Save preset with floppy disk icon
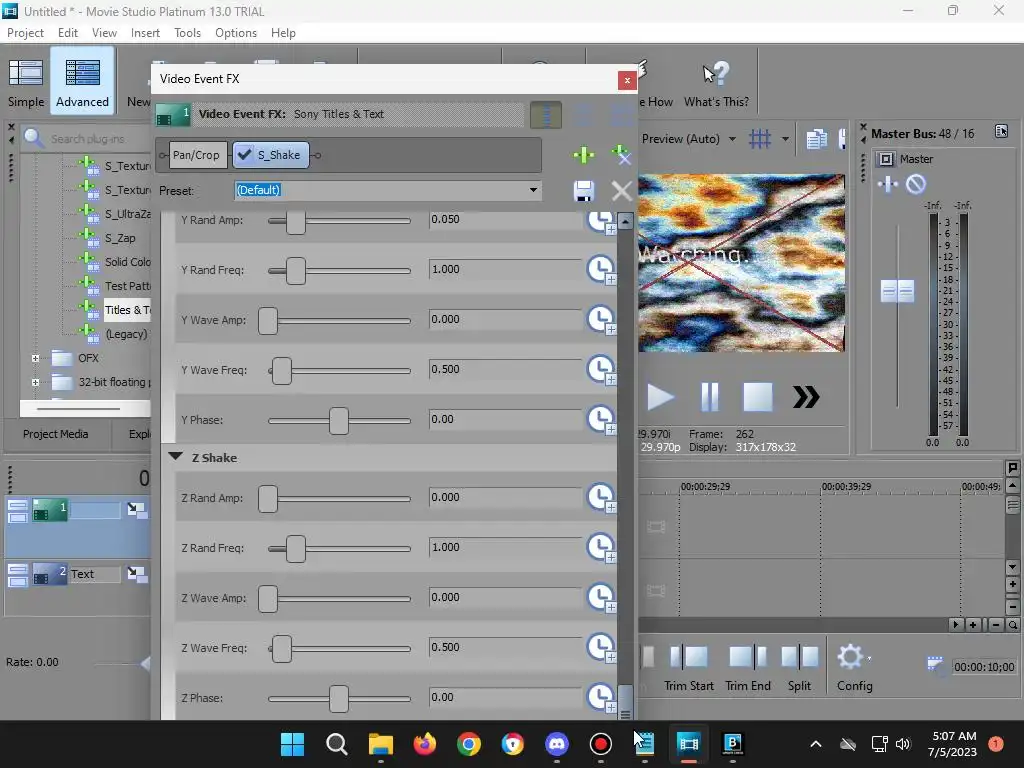 click(583, 191)
